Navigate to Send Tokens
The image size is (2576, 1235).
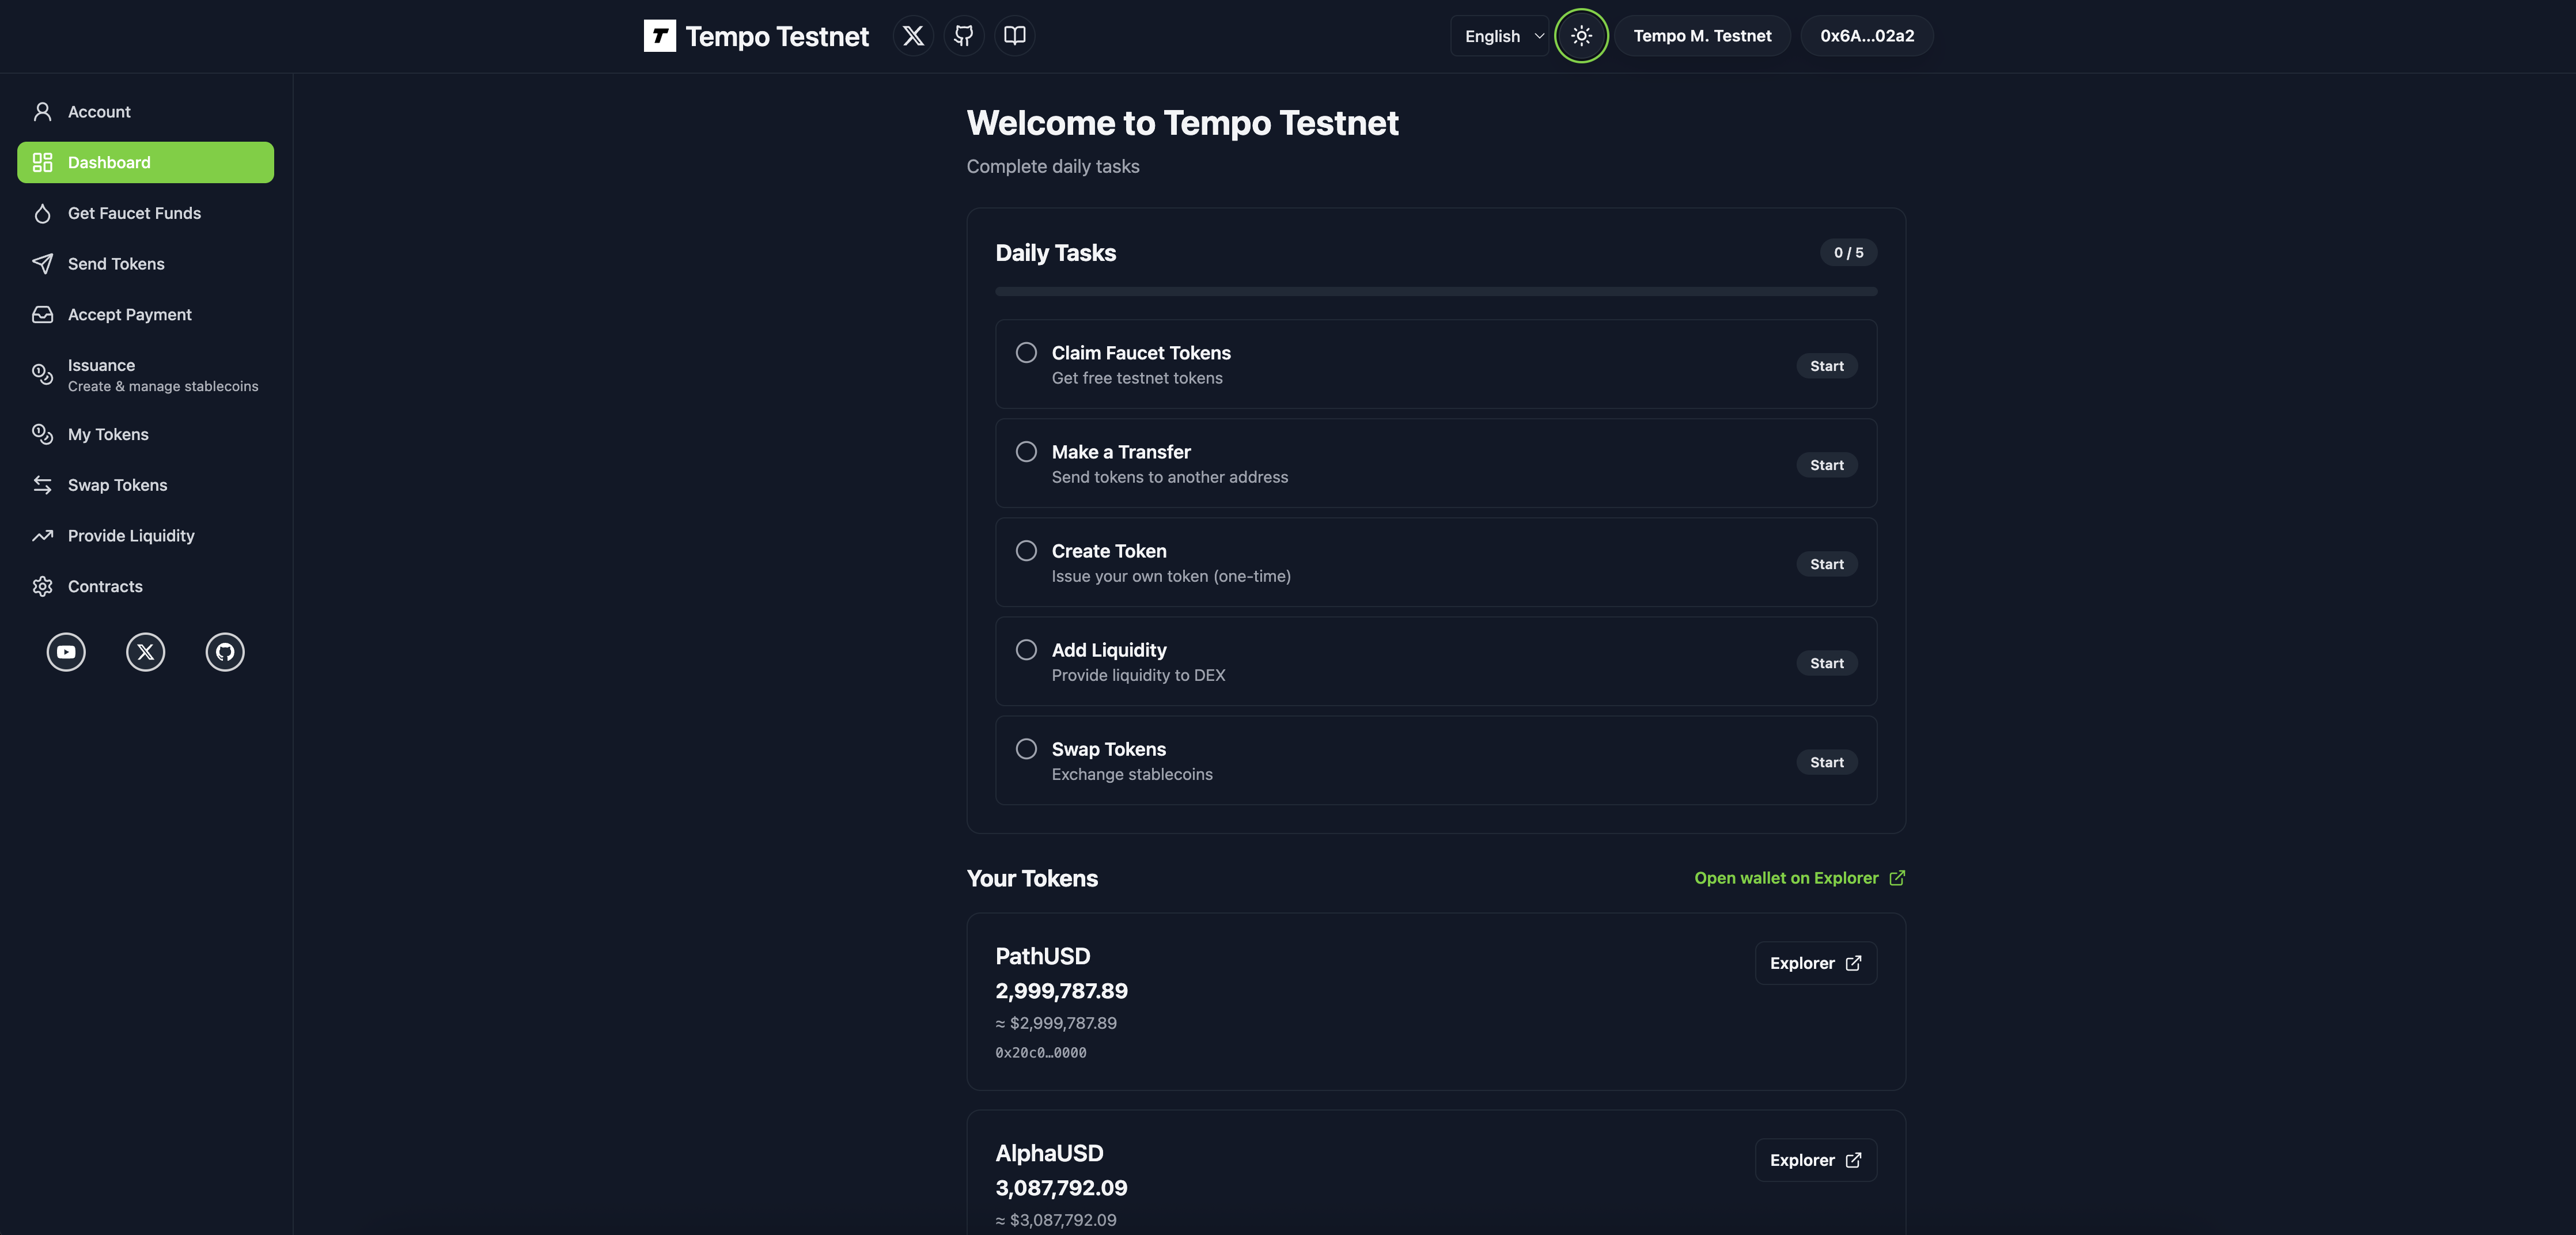coord(145,264)
